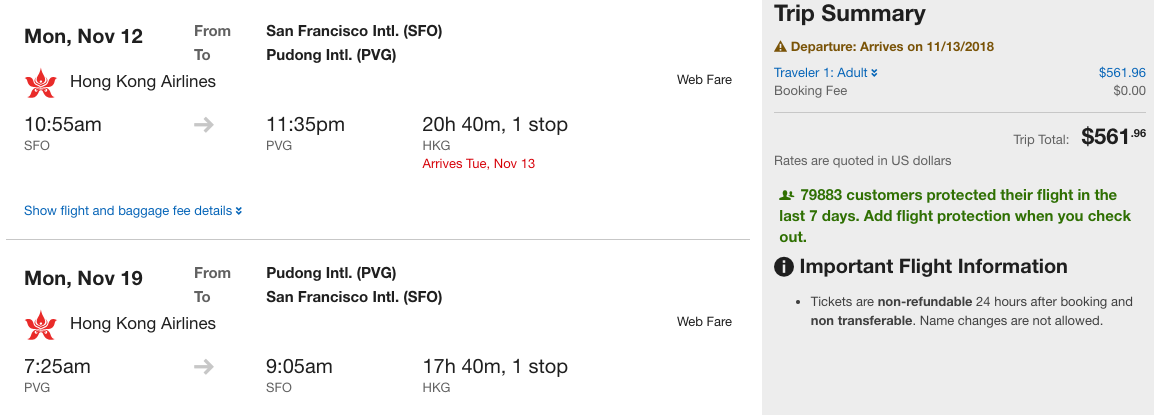The height and width of the screenshot is (415, 1154).
Task: Click the Web Fare label on the Nov 19 flight
Action: click(704, 322)
